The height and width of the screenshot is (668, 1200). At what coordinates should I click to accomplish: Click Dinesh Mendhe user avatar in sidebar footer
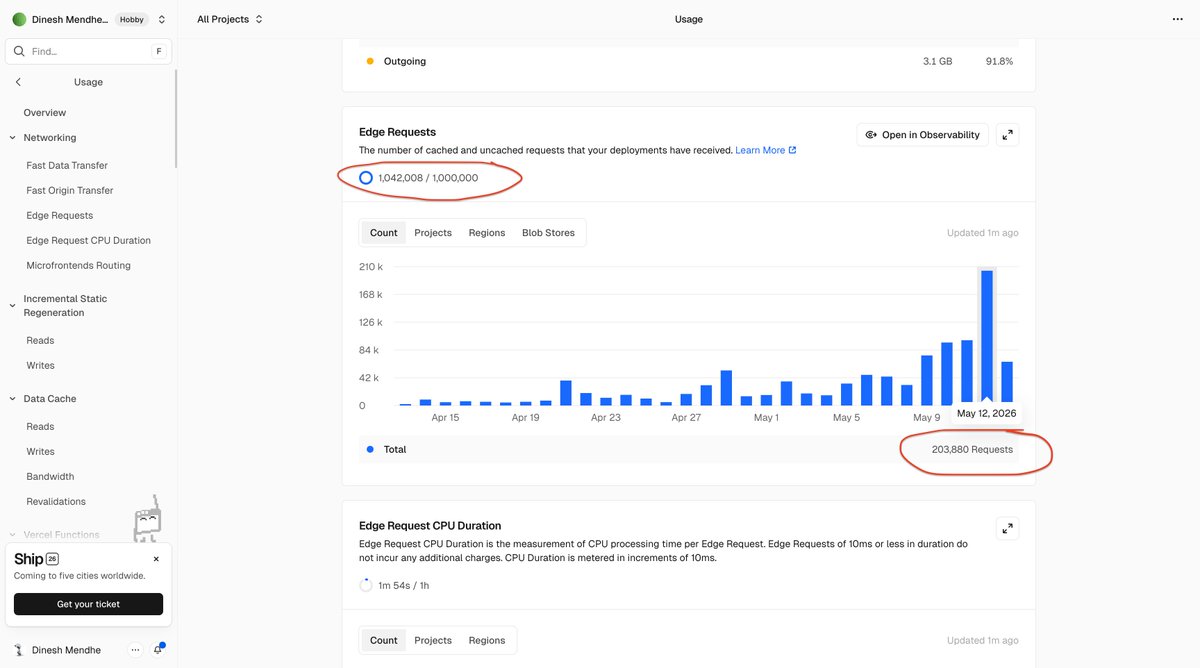[18, 650]
